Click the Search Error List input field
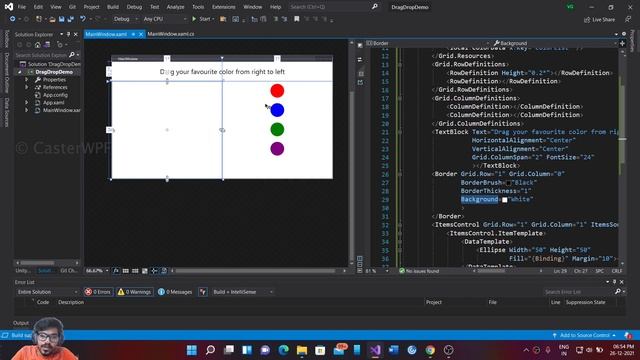 click(579, 292)
